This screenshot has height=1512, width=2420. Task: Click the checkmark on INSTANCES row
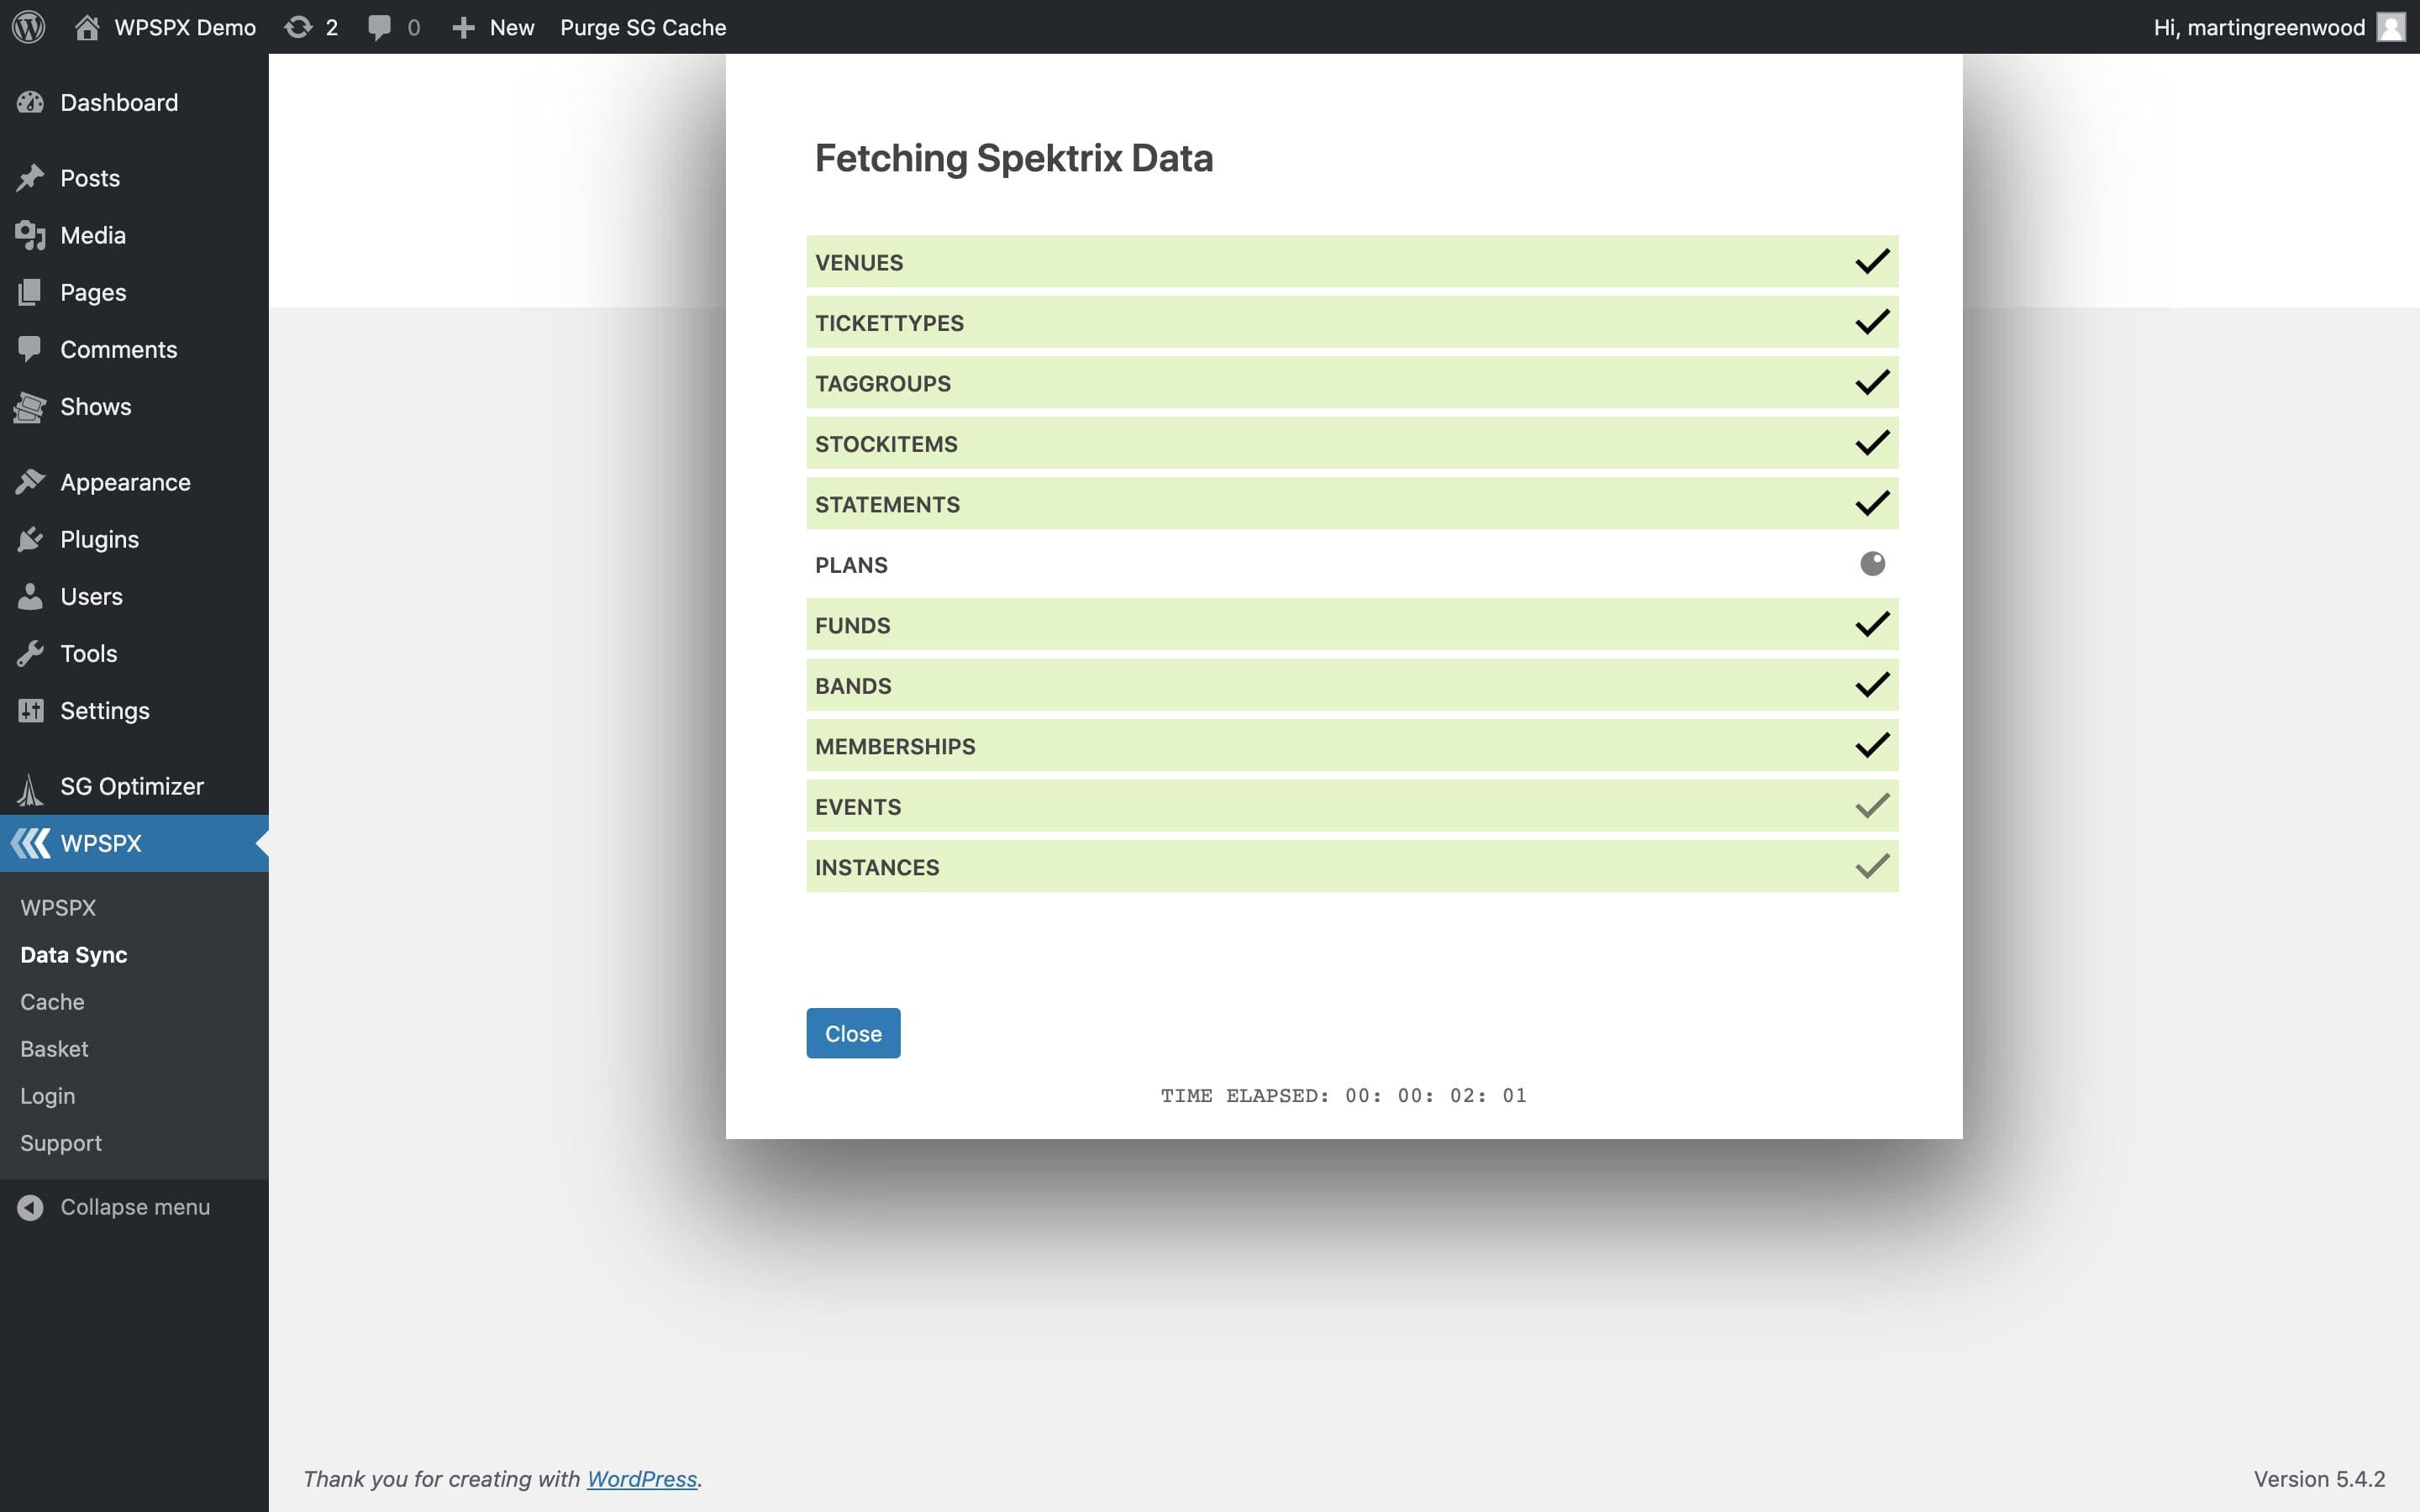1872,866
